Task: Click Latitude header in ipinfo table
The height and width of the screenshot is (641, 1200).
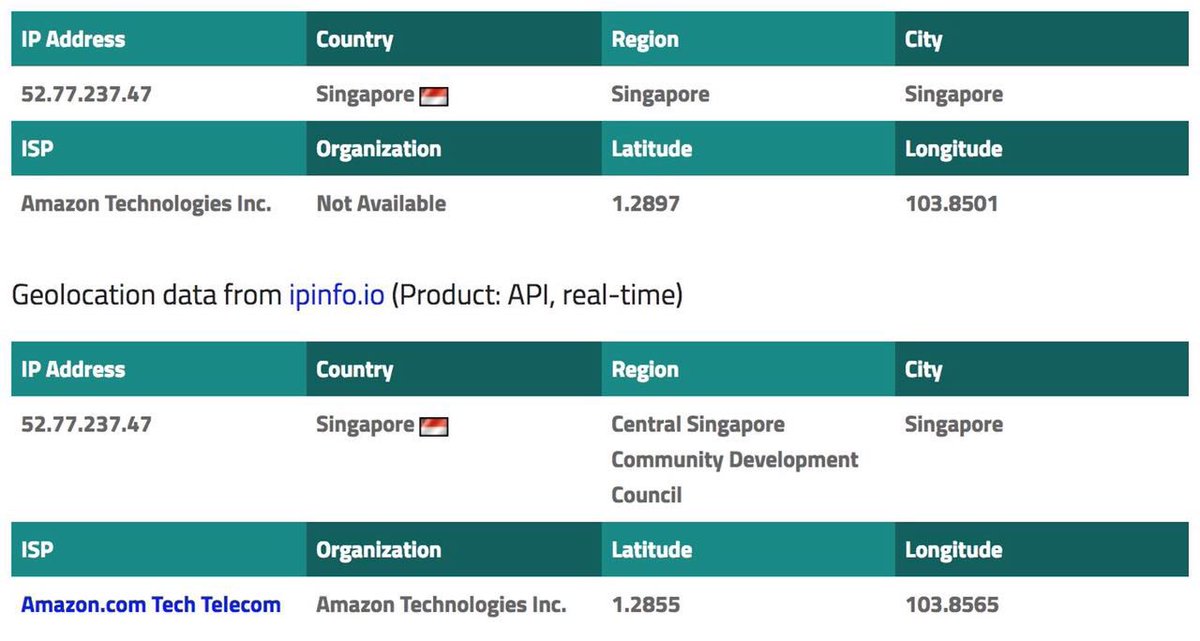Action: (x=748, y=550)
